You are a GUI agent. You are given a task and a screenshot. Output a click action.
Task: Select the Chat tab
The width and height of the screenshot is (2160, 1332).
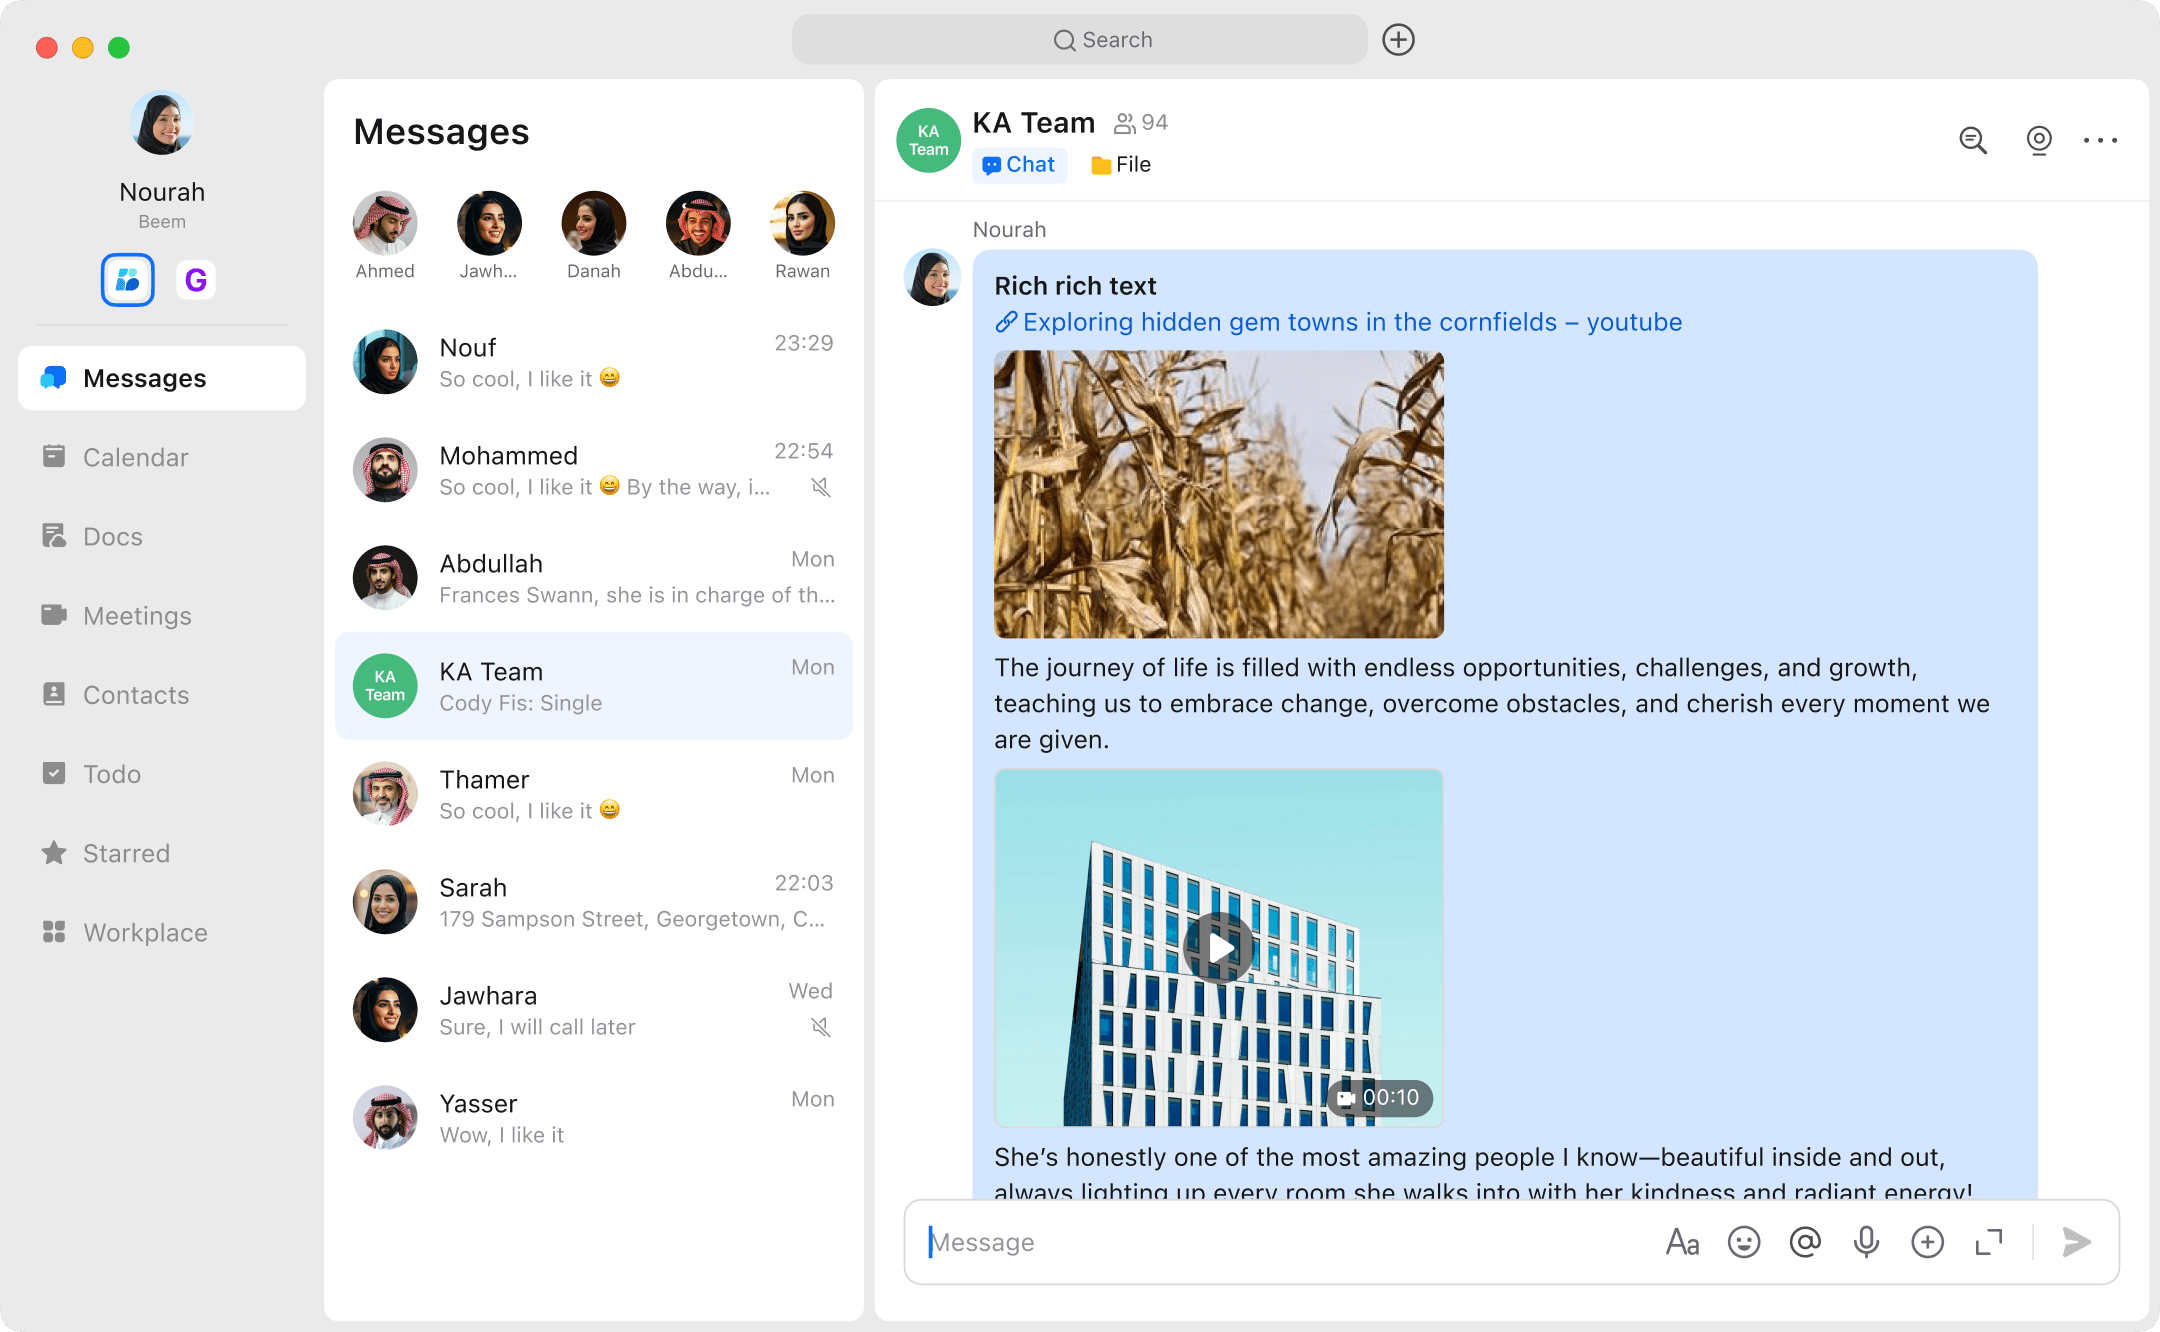(x=1019, y=165)
